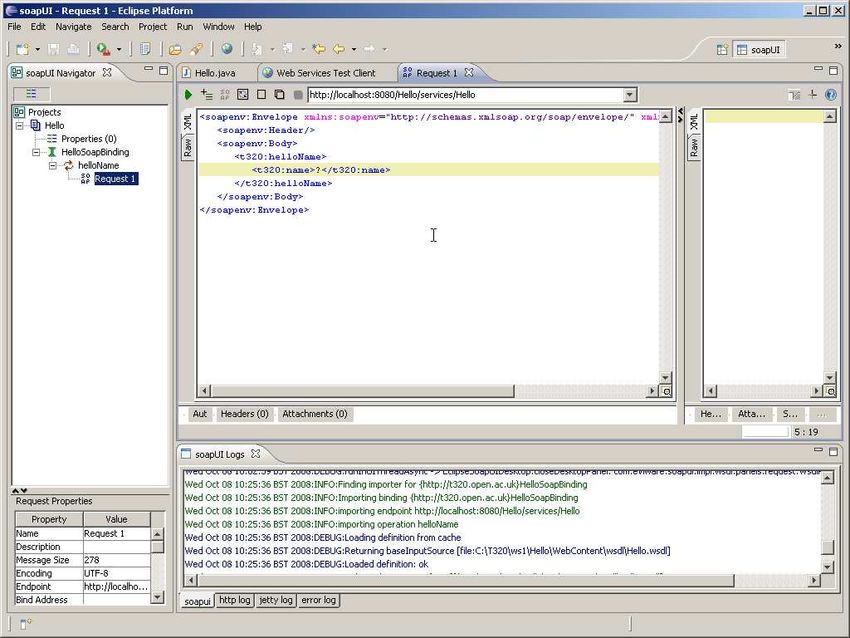Open the File menu

14,27
